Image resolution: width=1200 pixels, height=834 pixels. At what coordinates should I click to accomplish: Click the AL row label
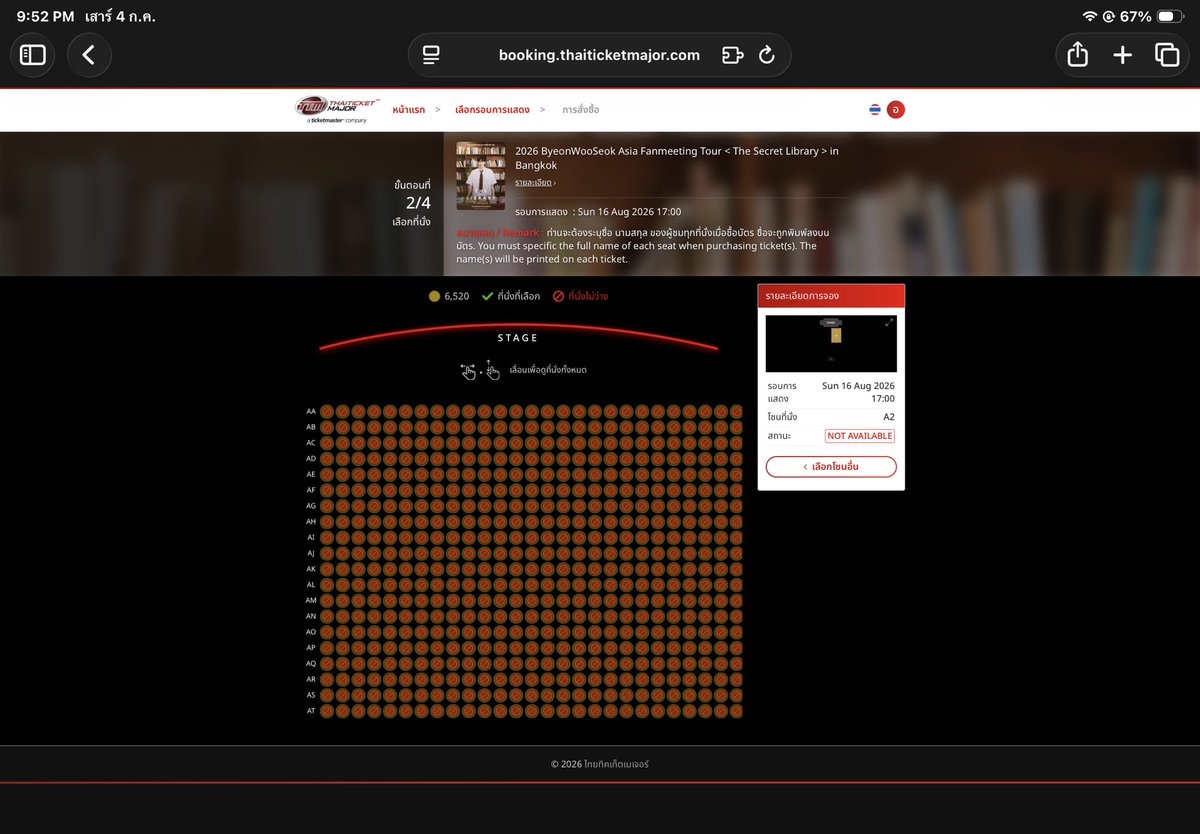point(311,584)
